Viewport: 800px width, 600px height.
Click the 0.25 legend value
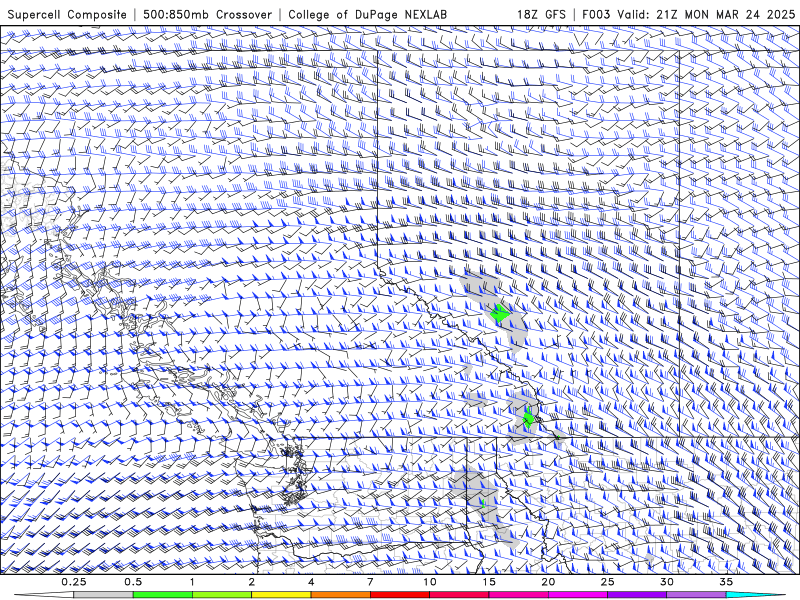(x=74, y=582)
